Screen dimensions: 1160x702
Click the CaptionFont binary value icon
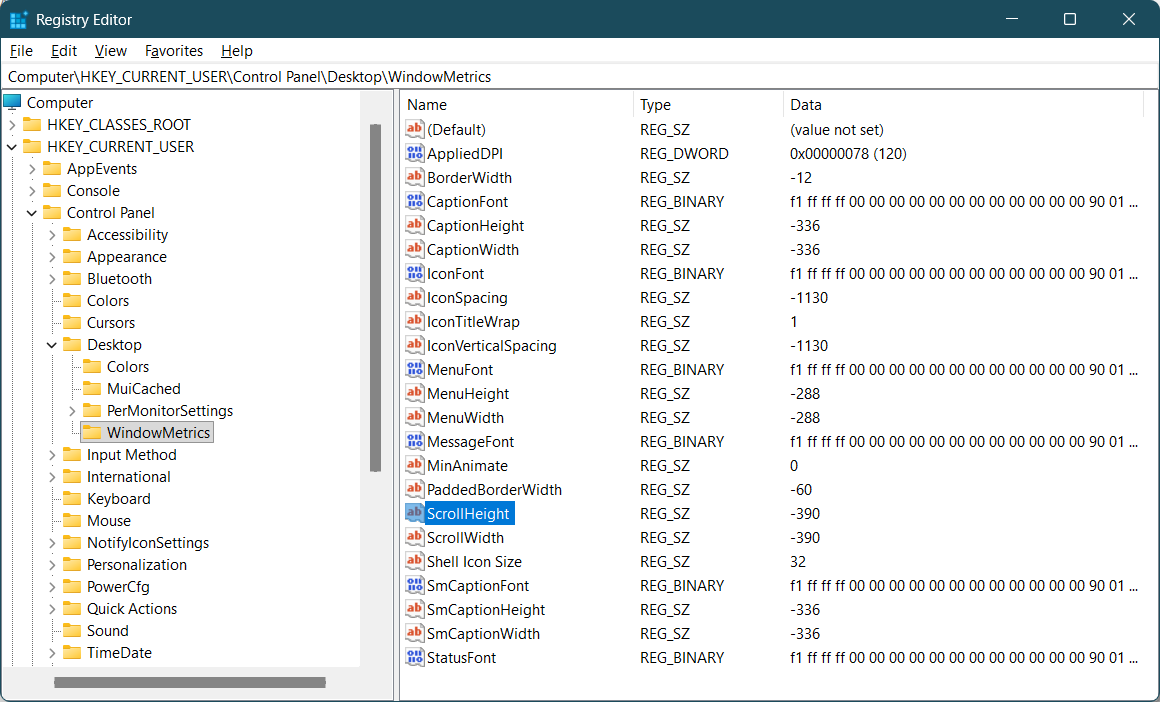click(415, 202)
